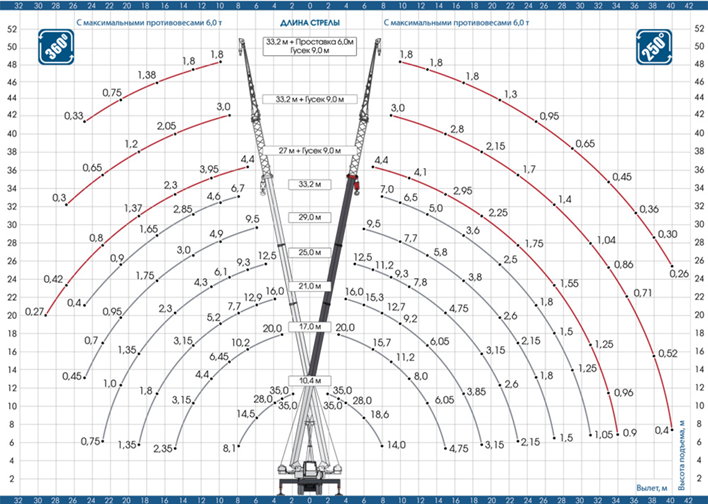Viewport: 708px width, 504px height.
Task: Click the load value 1,37
Action: point(133,209)
